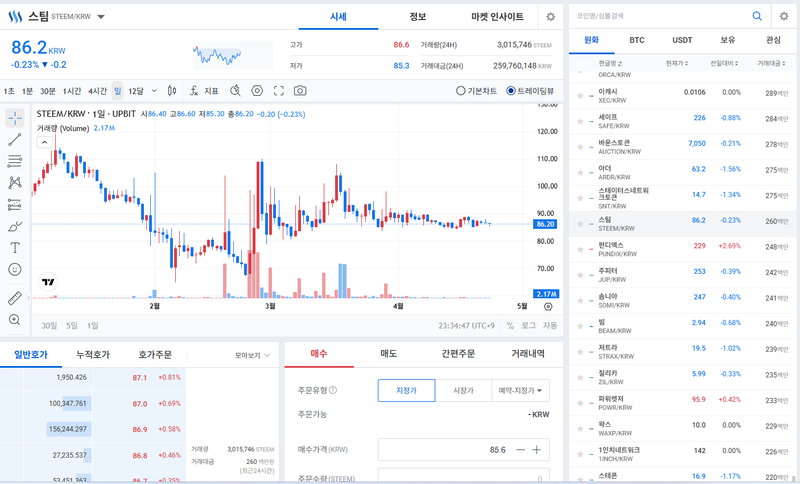Image resolution: width=800 pixels, height=484 pixels.
Task: Click the search magnifier icon
Action: 757,16
